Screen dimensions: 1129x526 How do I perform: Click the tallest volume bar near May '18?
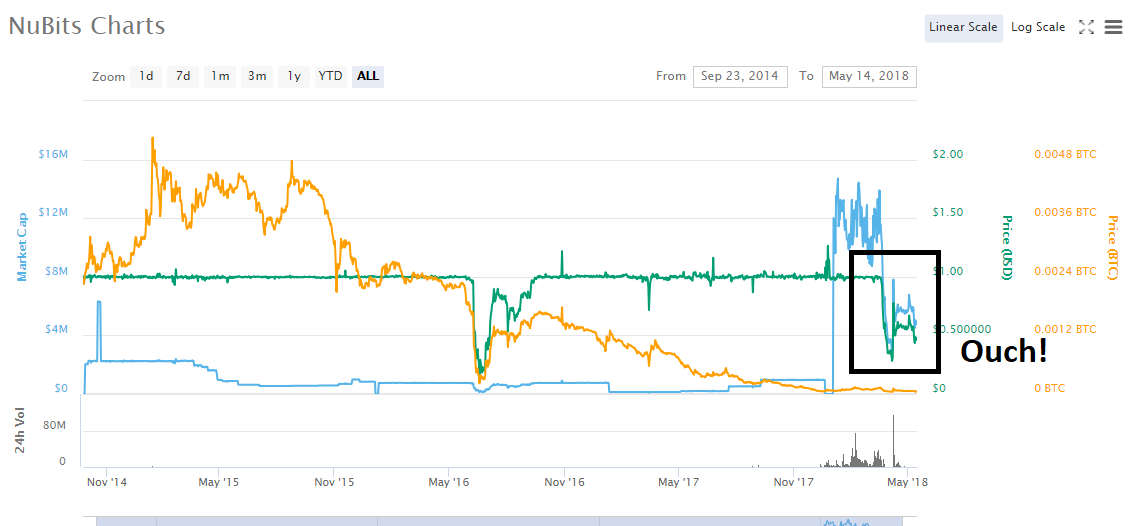(x=894, y=441)
